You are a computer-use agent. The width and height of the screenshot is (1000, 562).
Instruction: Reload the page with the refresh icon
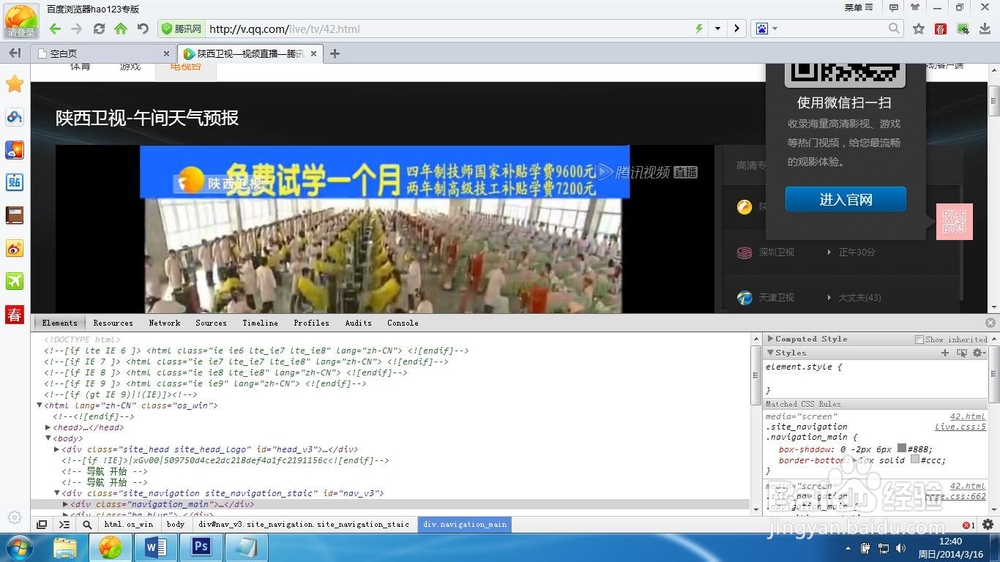99,29
